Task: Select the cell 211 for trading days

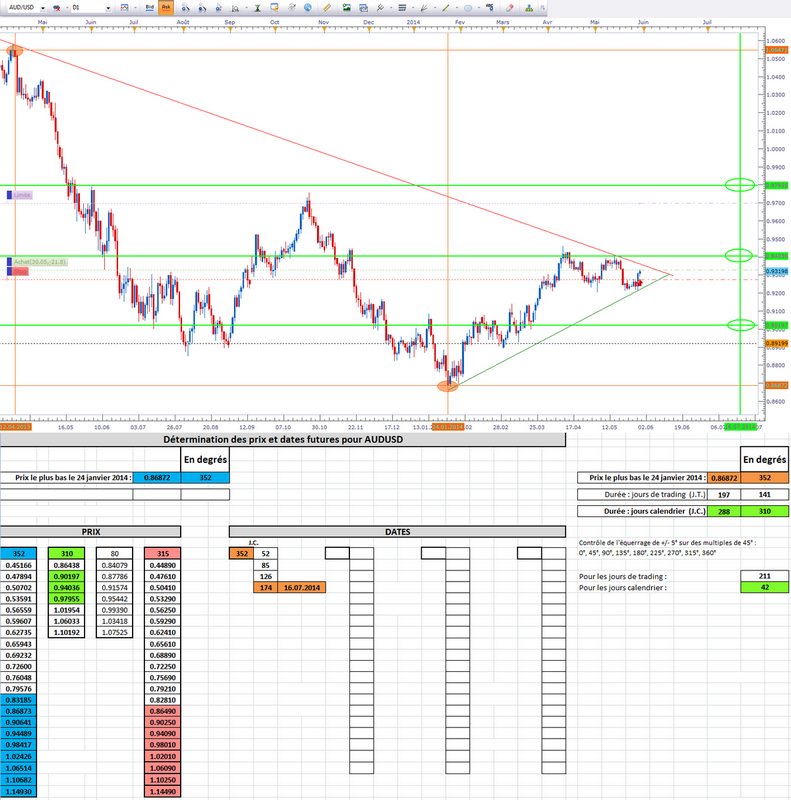Action: coord(764,576)
